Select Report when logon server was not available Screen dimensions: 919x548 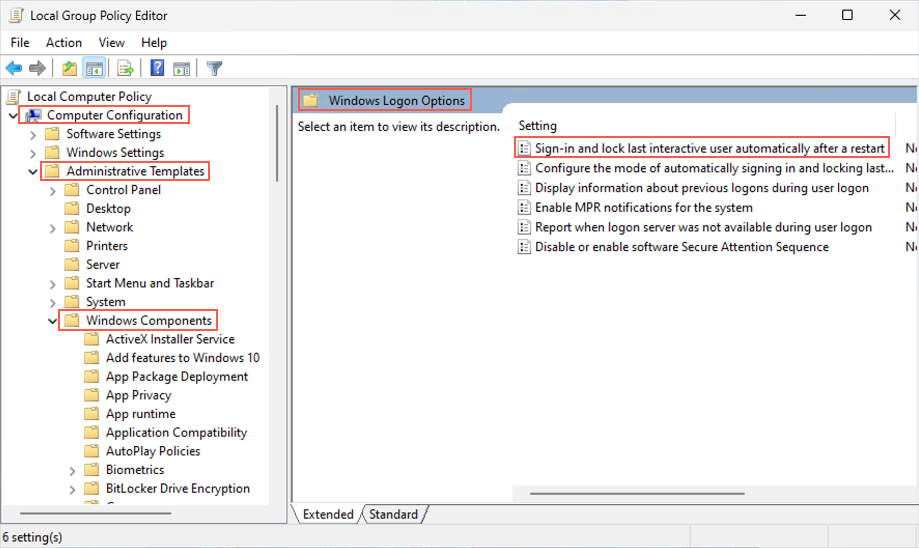[x=703, y=227]
